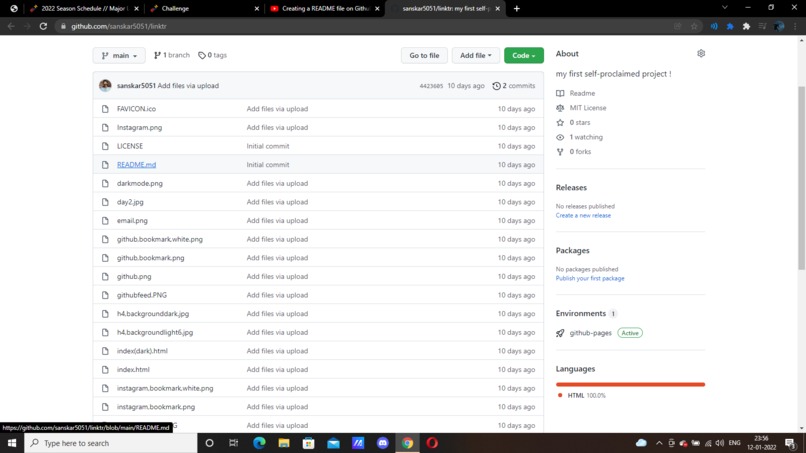Click the eye icon beside 1 watching
Viewport: 806px width, 453px height.
click(560, 137)
